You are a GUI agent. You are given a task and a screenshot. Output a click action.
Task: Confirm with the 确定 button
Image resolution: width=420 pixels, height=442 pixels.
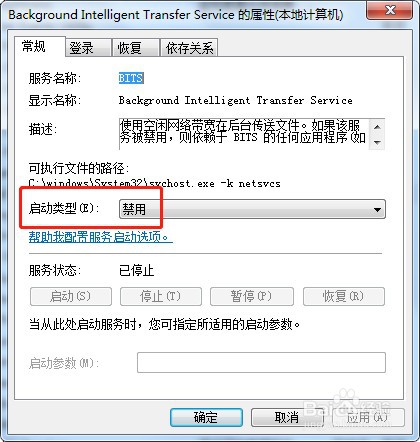(206, 417)
